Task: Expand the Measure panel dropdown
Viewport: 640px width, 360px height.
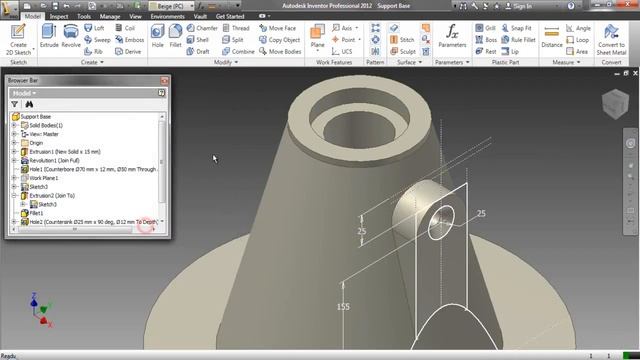Action: tap(566, 62)
